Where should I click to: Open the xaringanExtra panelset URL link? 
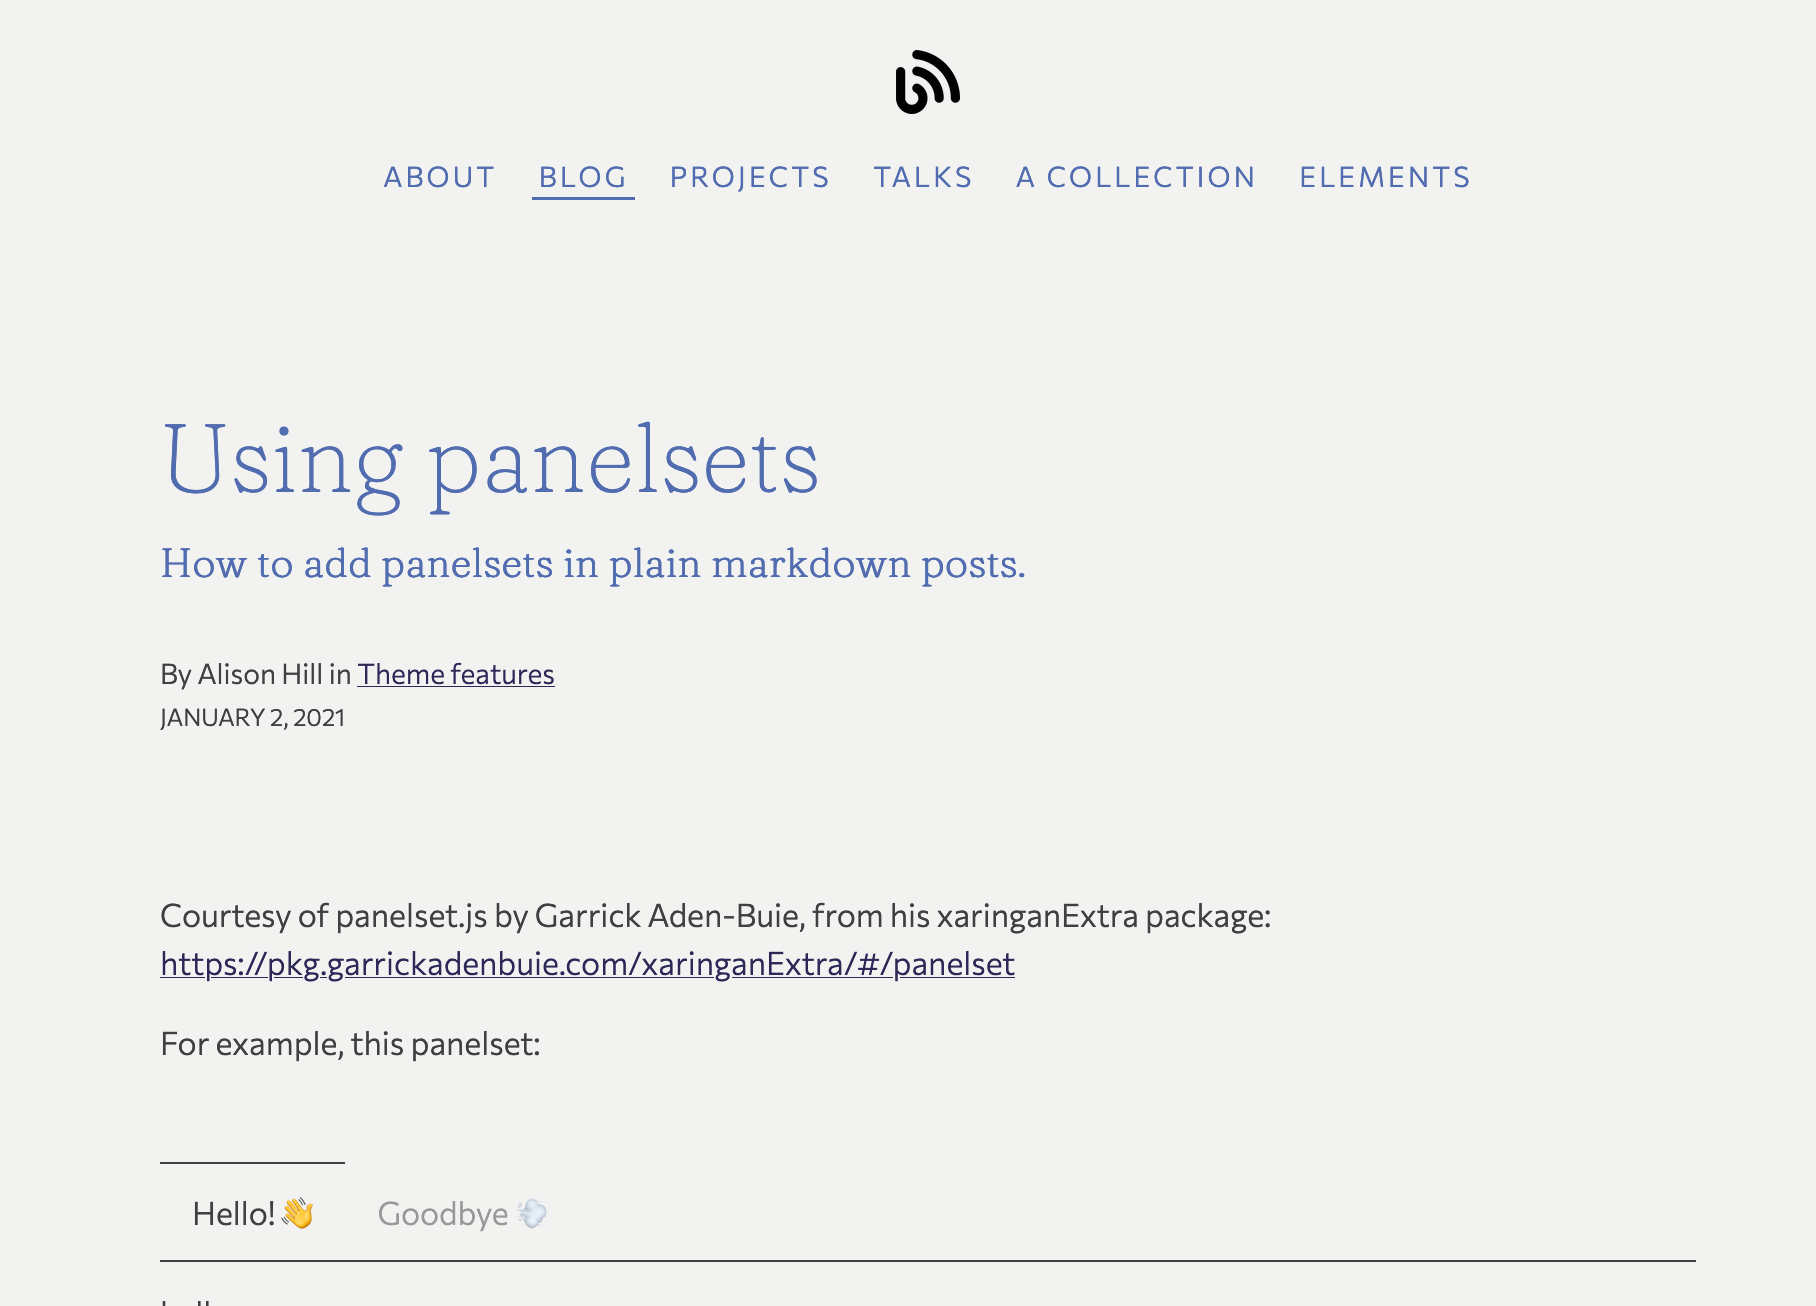(x=587, y=964)
